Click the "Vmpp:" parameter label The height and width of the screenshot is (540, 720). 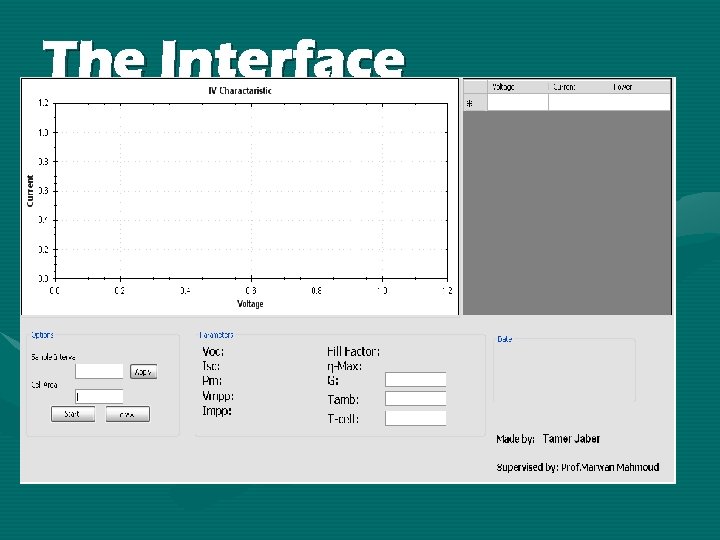(x=218, y=396)
